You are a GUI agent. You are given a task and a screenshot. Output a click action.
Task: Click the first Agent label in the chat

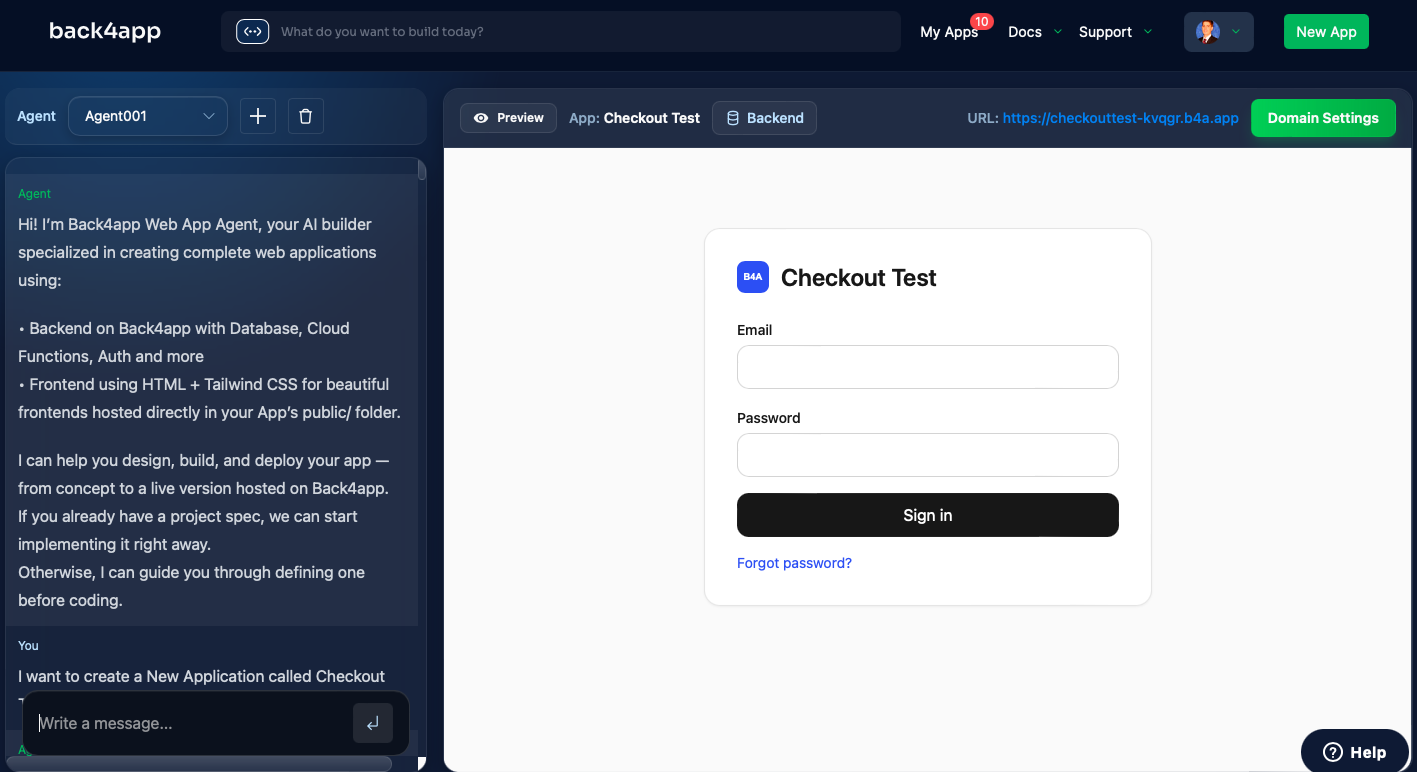tap(34, 194)
